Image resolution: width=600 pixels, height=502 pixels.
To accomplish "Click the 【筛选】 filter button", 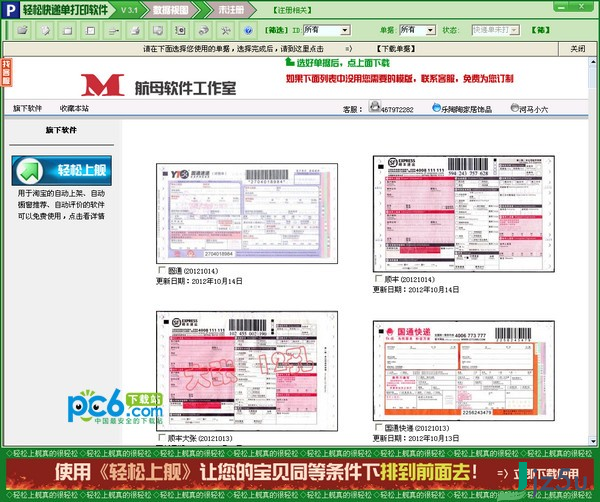I will (277, 30).
